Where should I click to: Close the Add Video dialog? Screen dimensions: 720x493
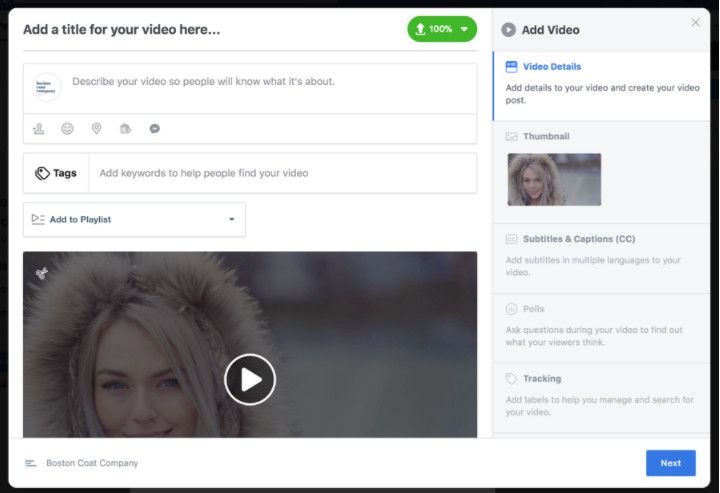(x=696, y=22)
